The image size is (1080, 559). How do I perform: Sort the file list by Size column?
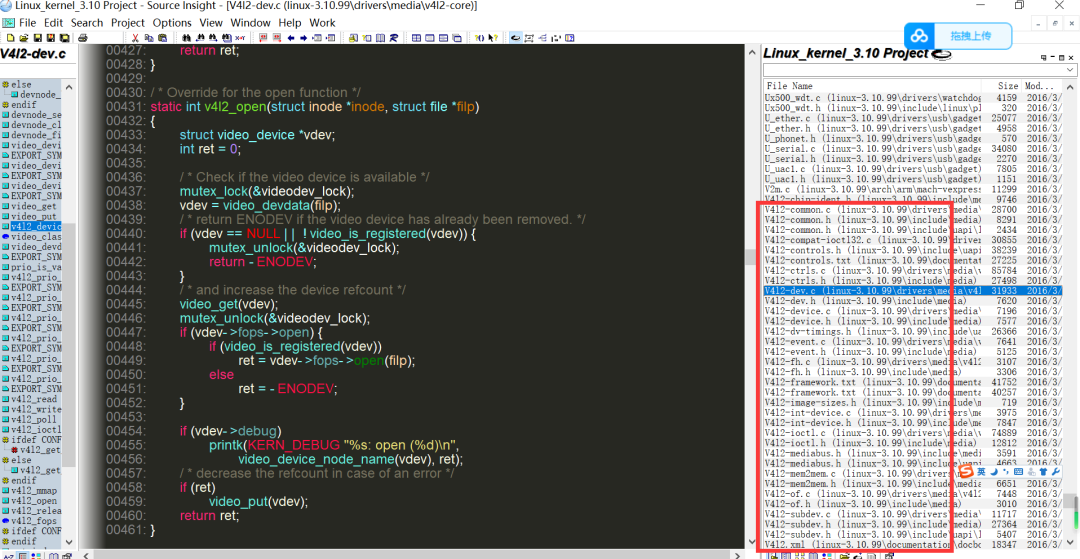(x=1006, y=86)
